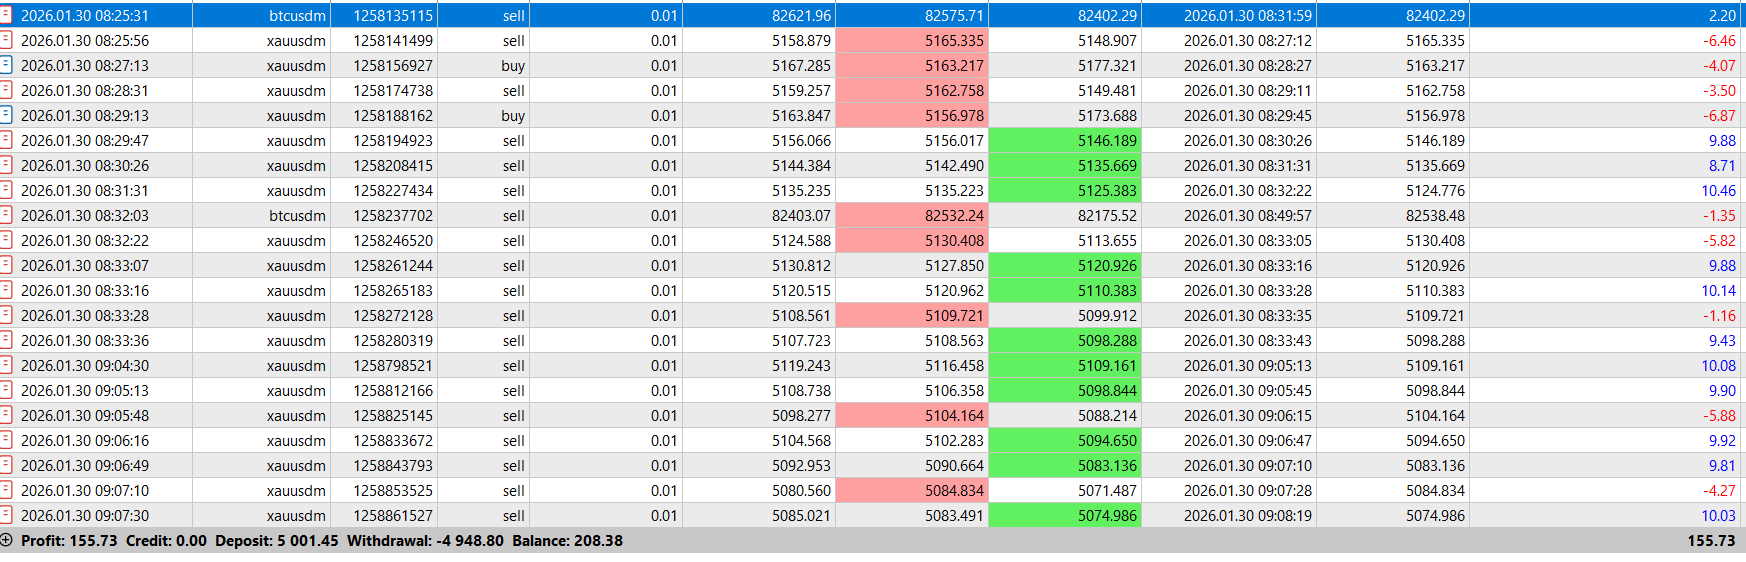Click ticket number 1258861527

coord(393,516)
